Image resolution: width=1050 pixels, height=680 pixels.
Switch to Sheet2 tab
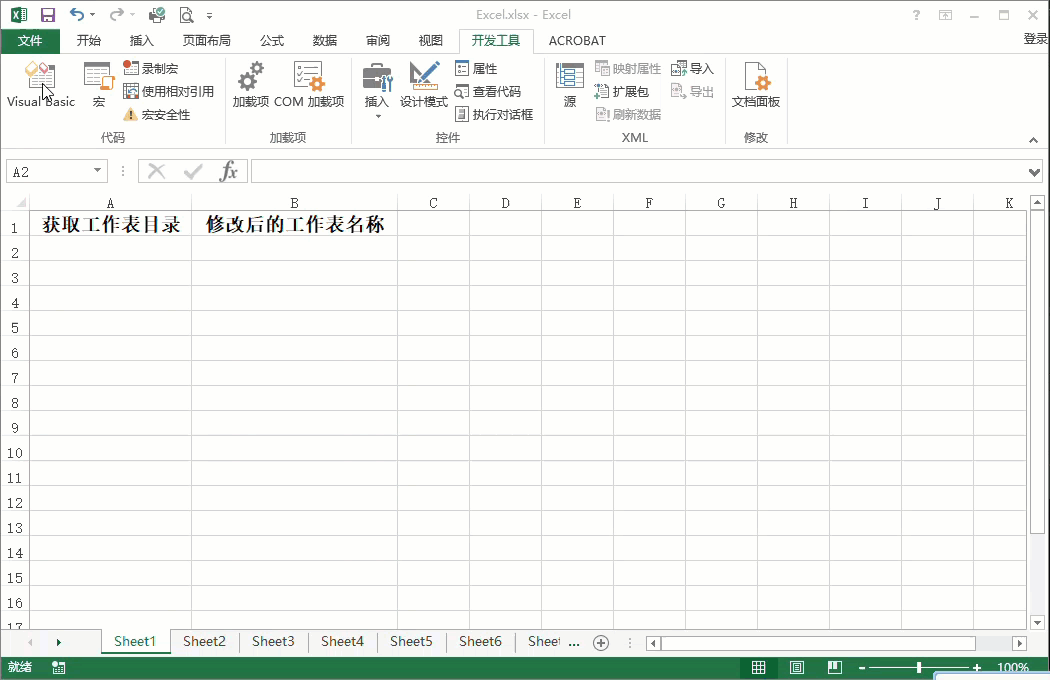click(204, 642)
